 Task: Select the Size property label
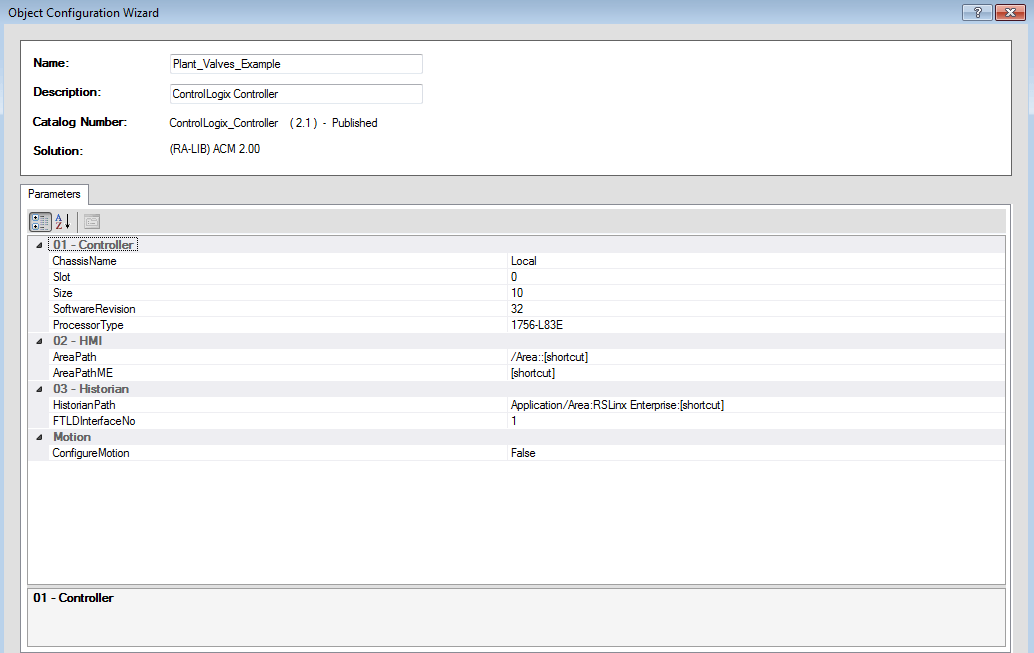[63, 293]
